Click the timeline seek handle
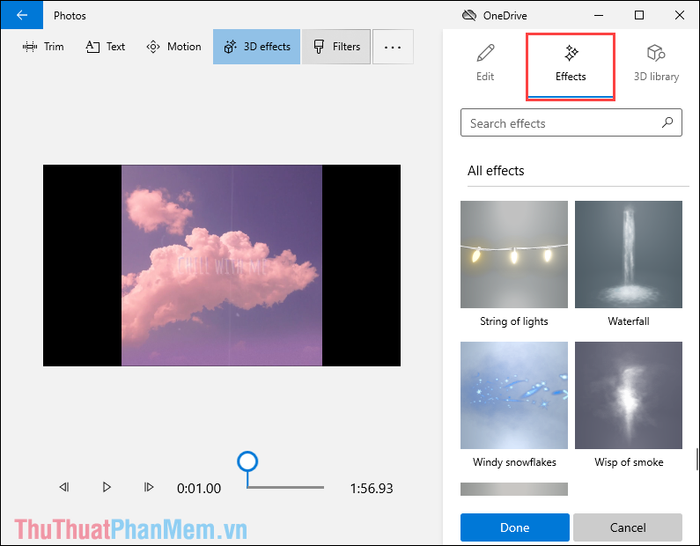The image size is (700, 546). coord(247,462)
